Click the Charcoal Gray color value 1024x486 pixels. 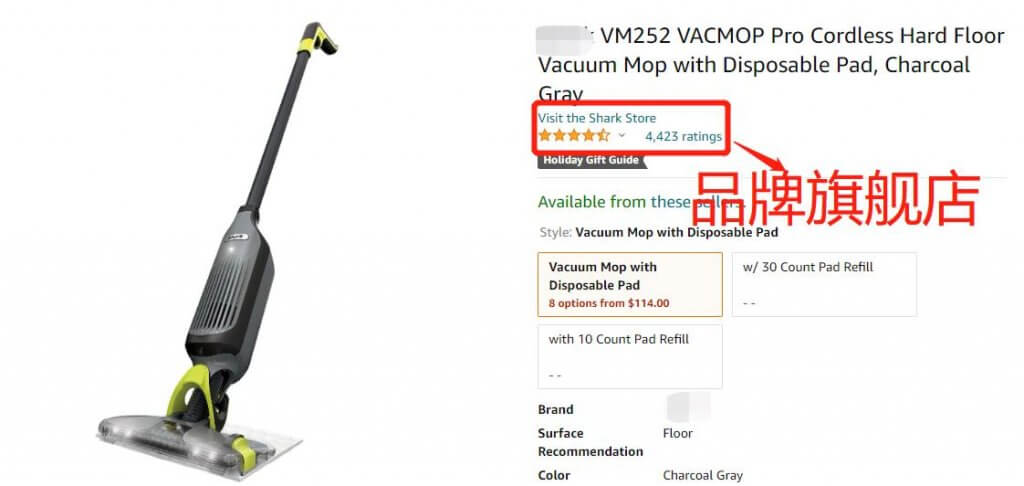pos(703,476)
